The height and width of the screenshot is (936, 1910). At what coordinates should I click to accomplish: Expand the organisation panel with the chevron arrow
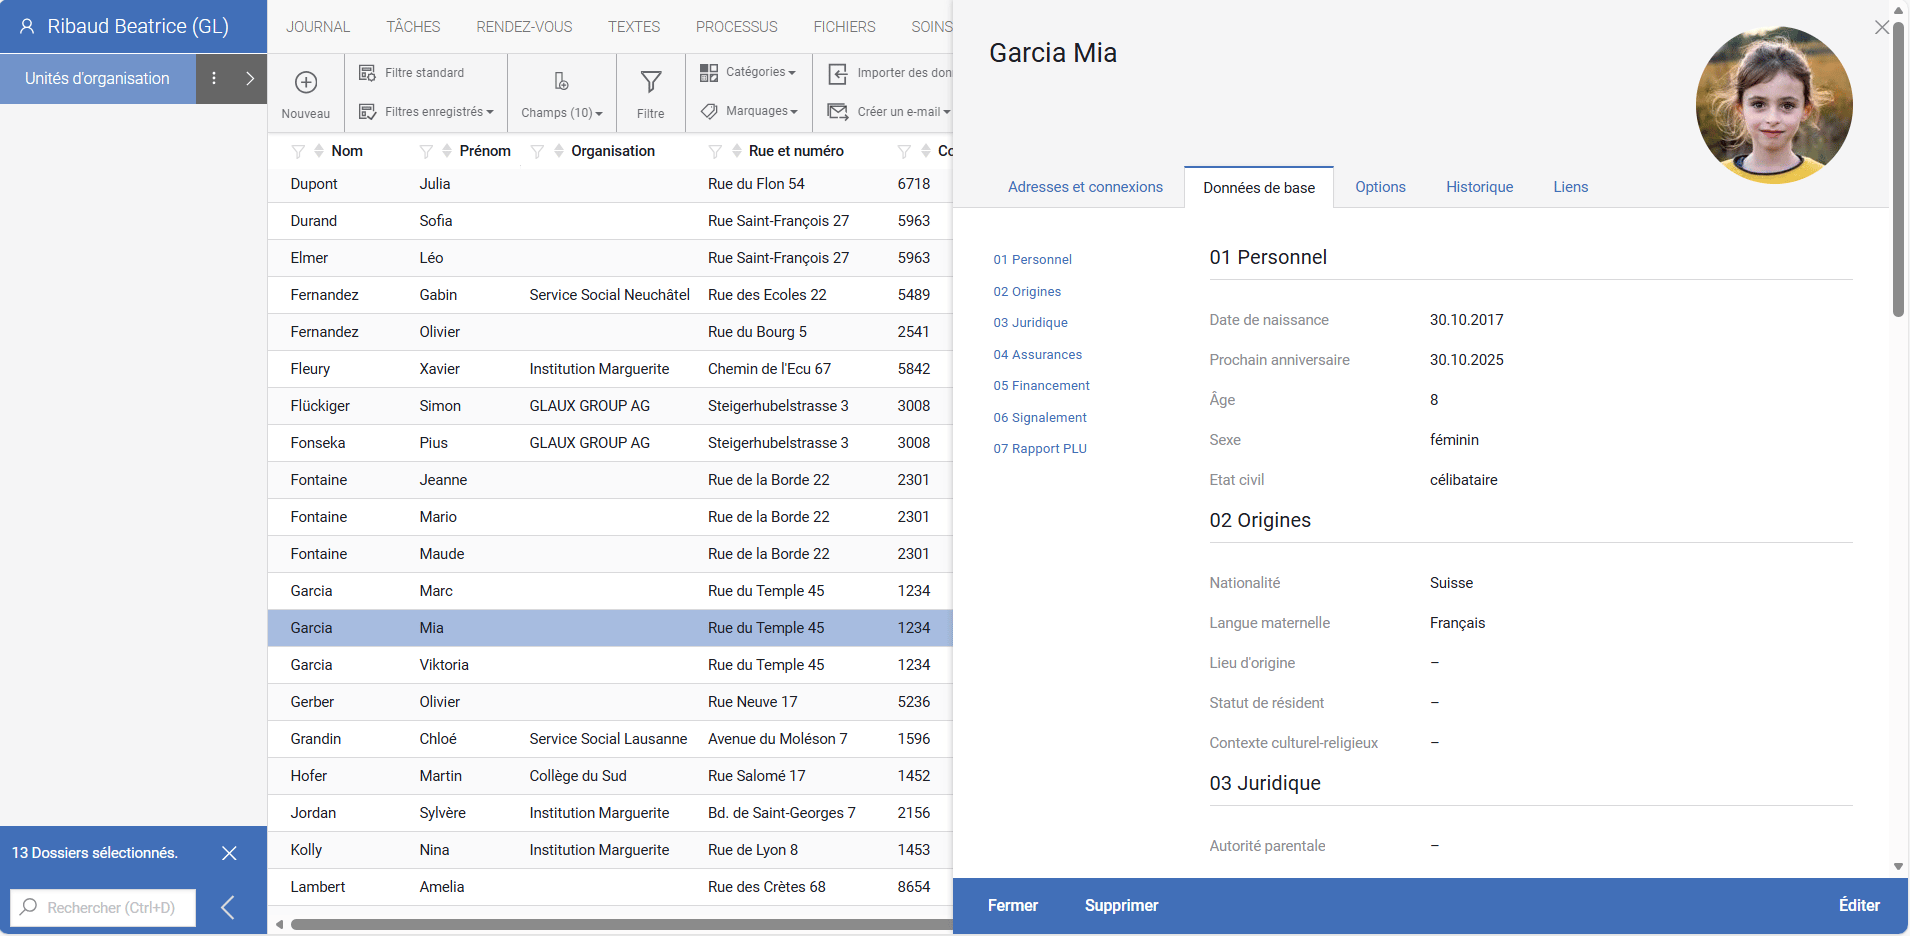click(249, 78)
